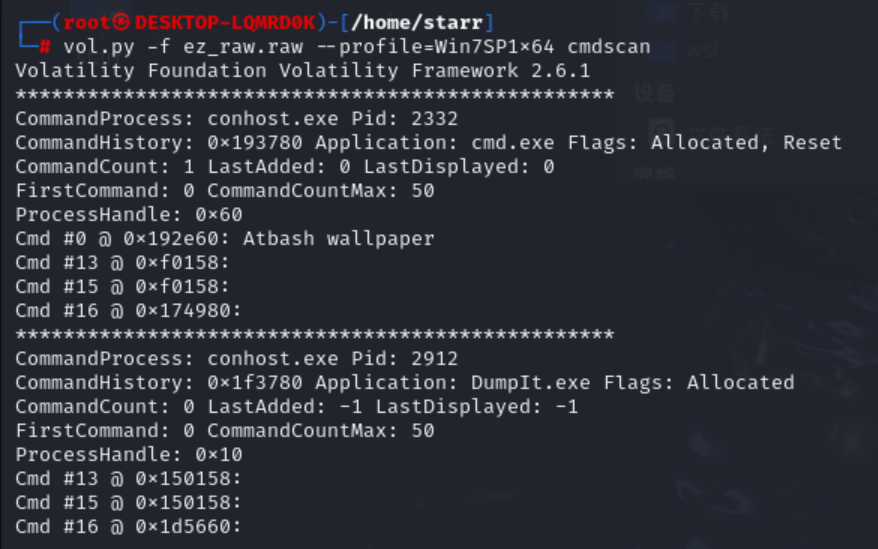Click the cmdscan plugin word
This screenshot has width=878, height=549.
coord(609,46)
